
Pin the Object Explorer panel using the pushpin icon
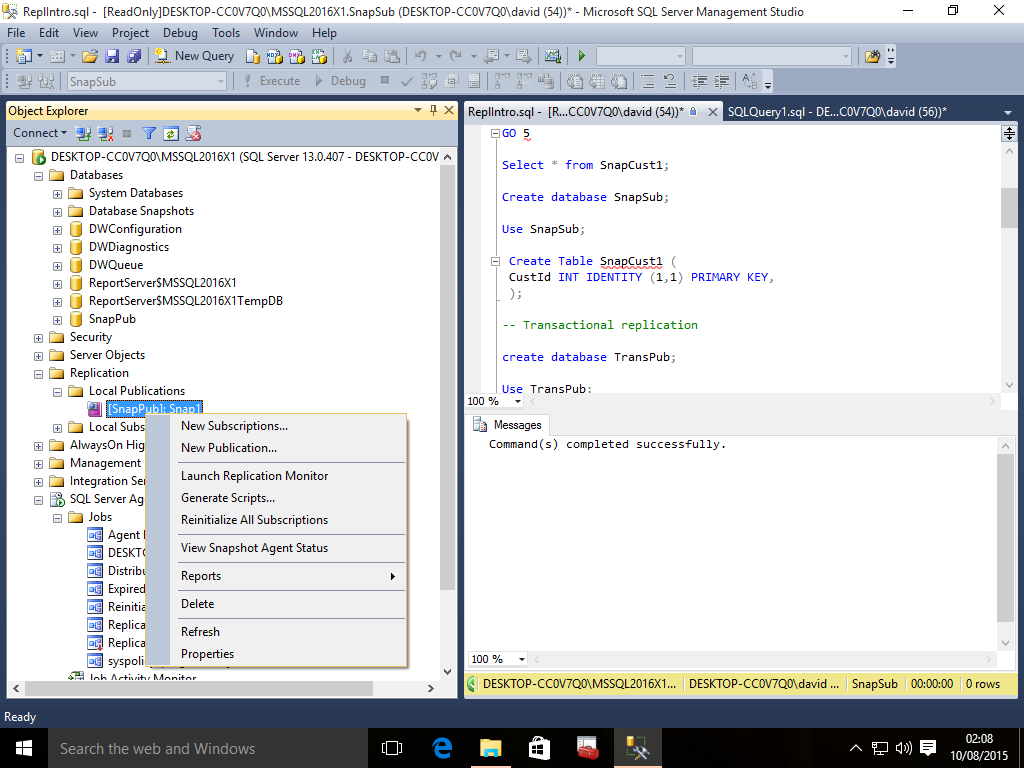pos(433,111)
